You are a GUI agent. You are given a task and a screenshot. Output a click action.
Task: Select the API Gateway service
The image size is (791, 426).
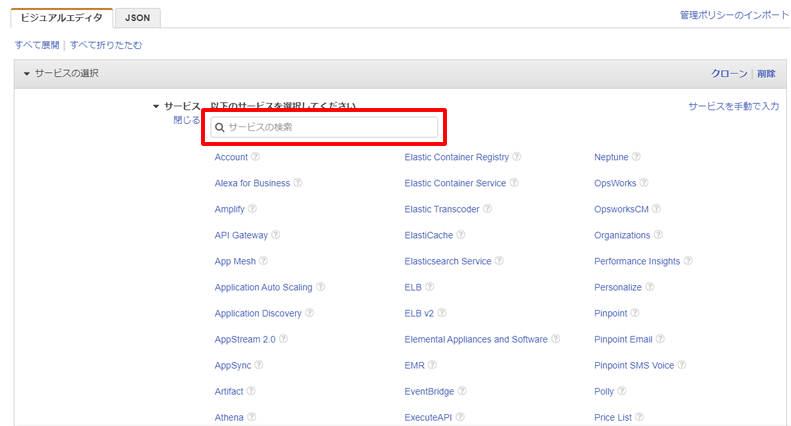coord(241,235)
